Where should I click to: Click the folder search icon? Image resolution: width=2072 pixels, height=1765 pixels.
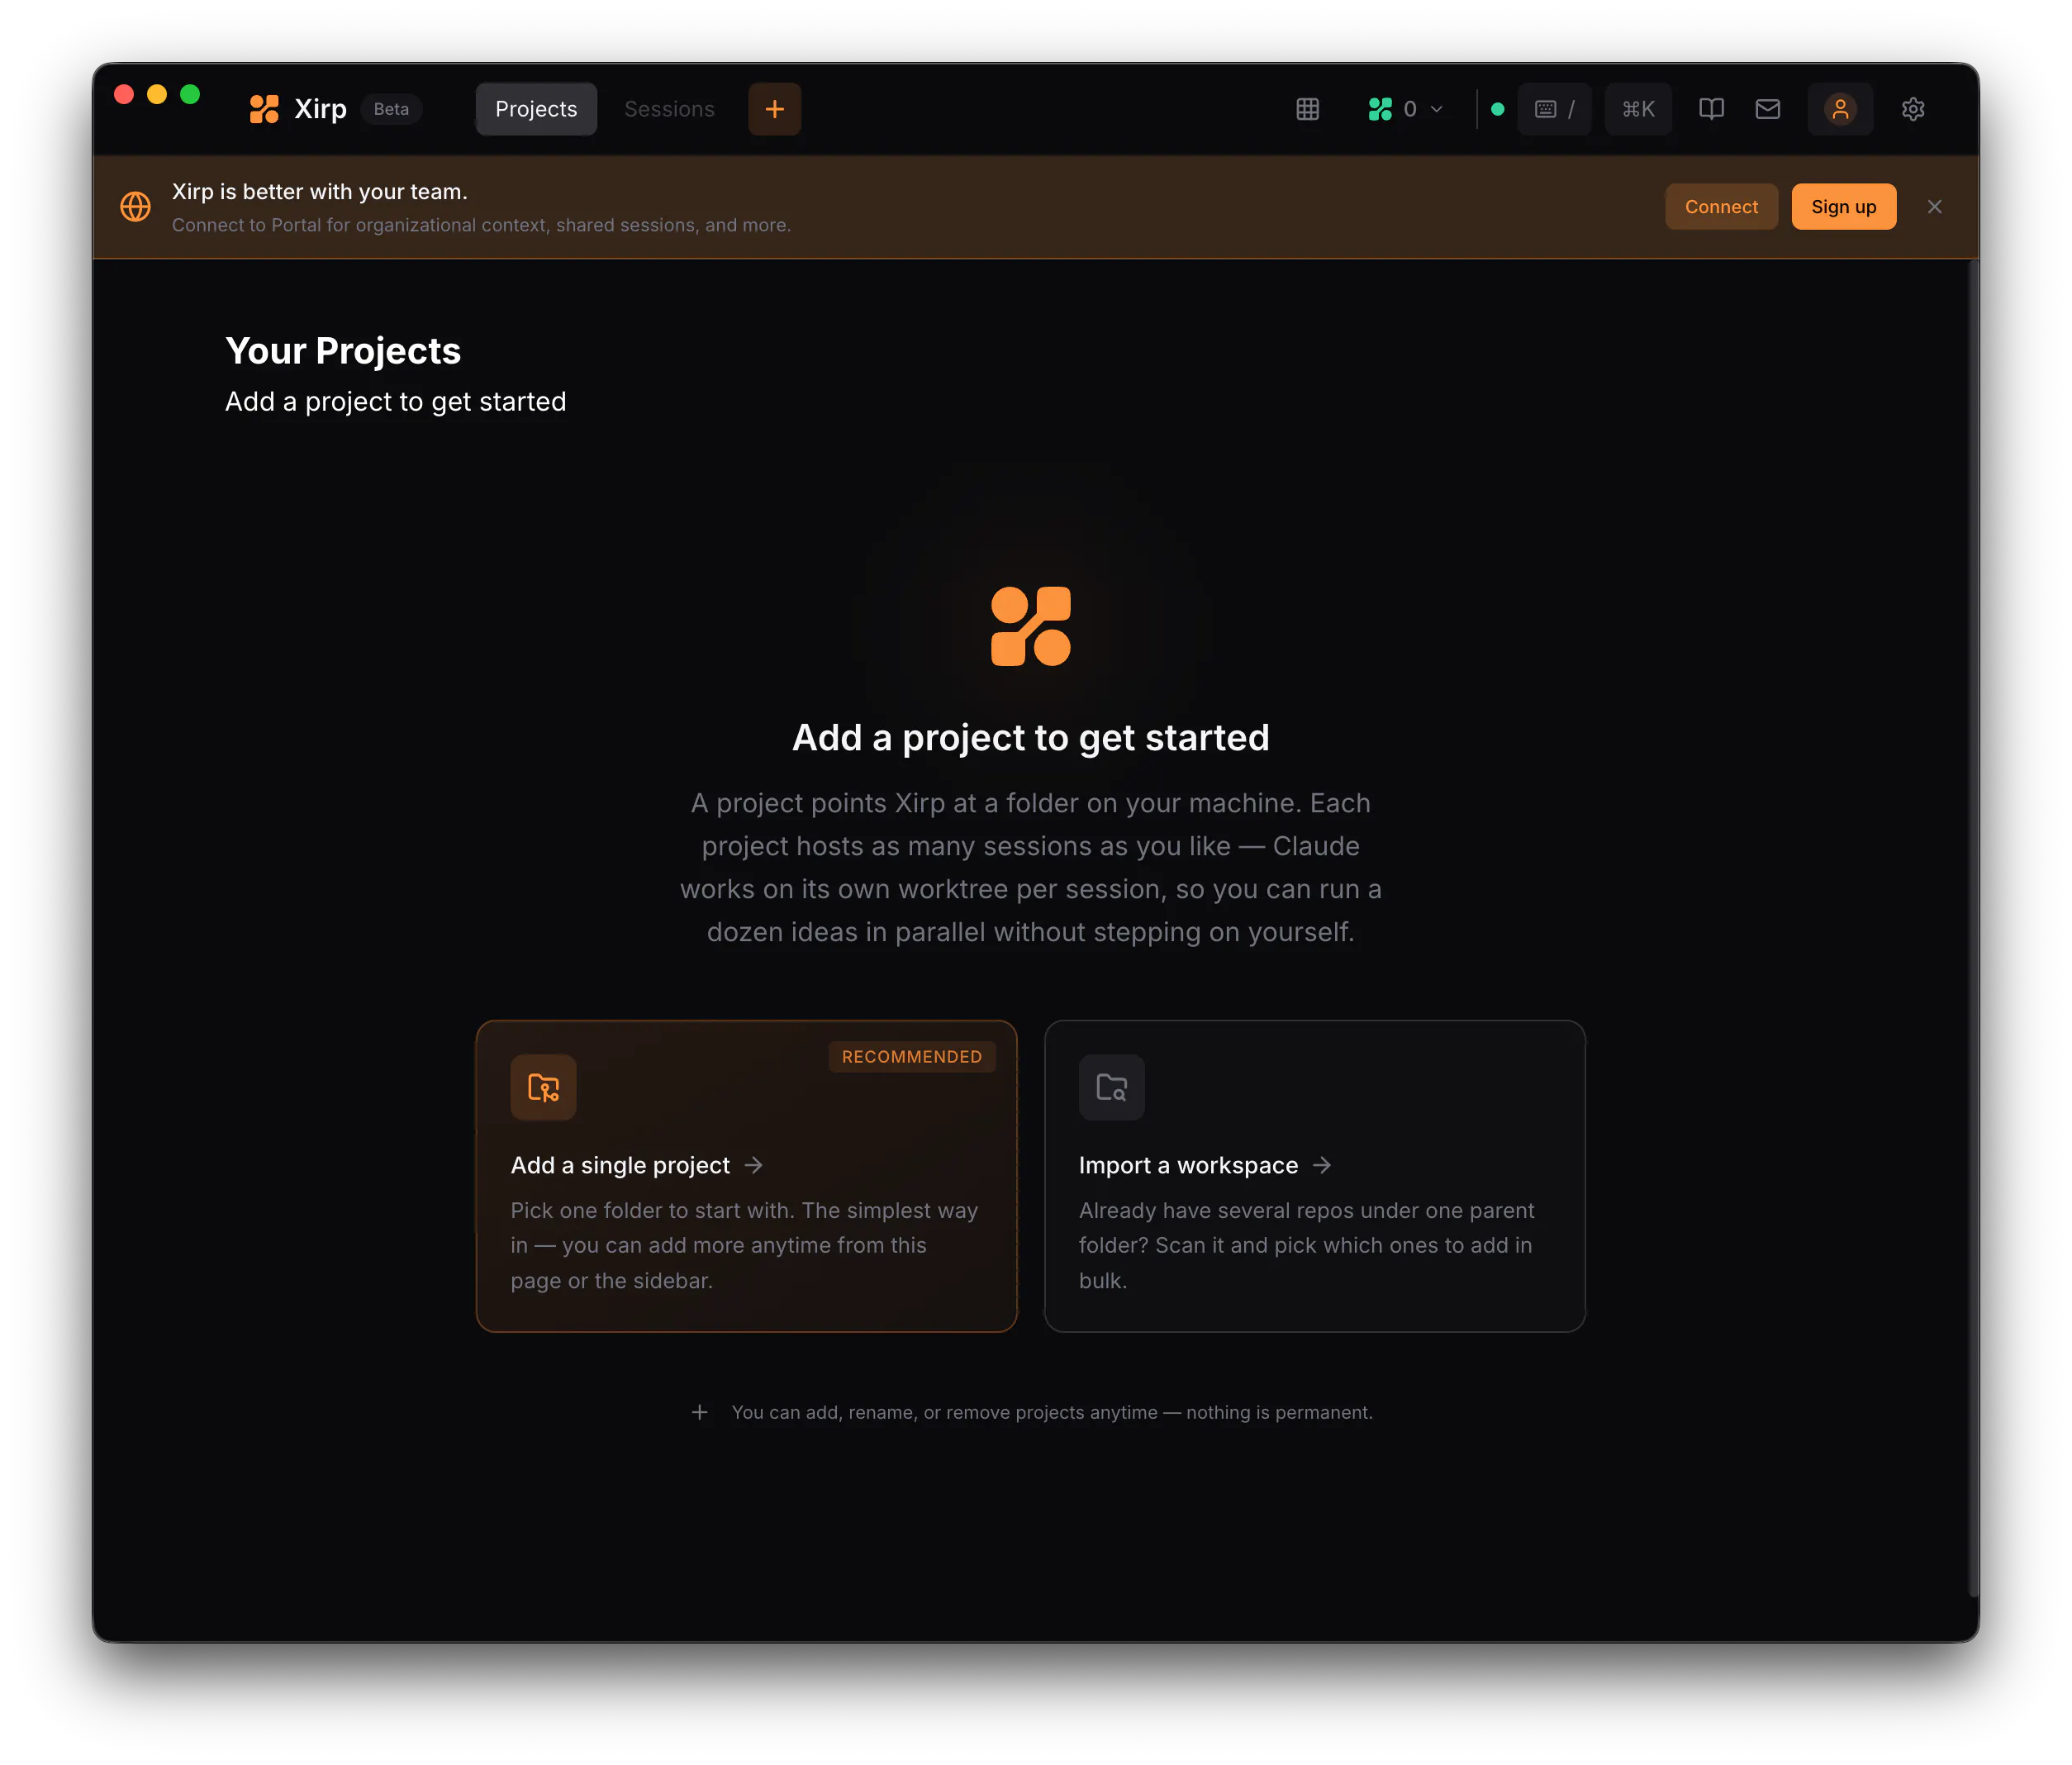pos(1111,1087)
